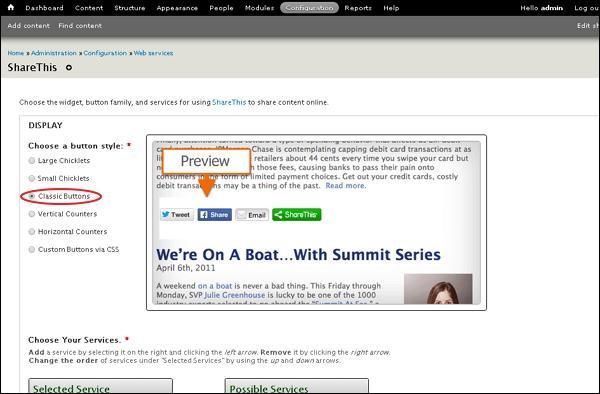Click the Read more link in preview

click(346, 186)
